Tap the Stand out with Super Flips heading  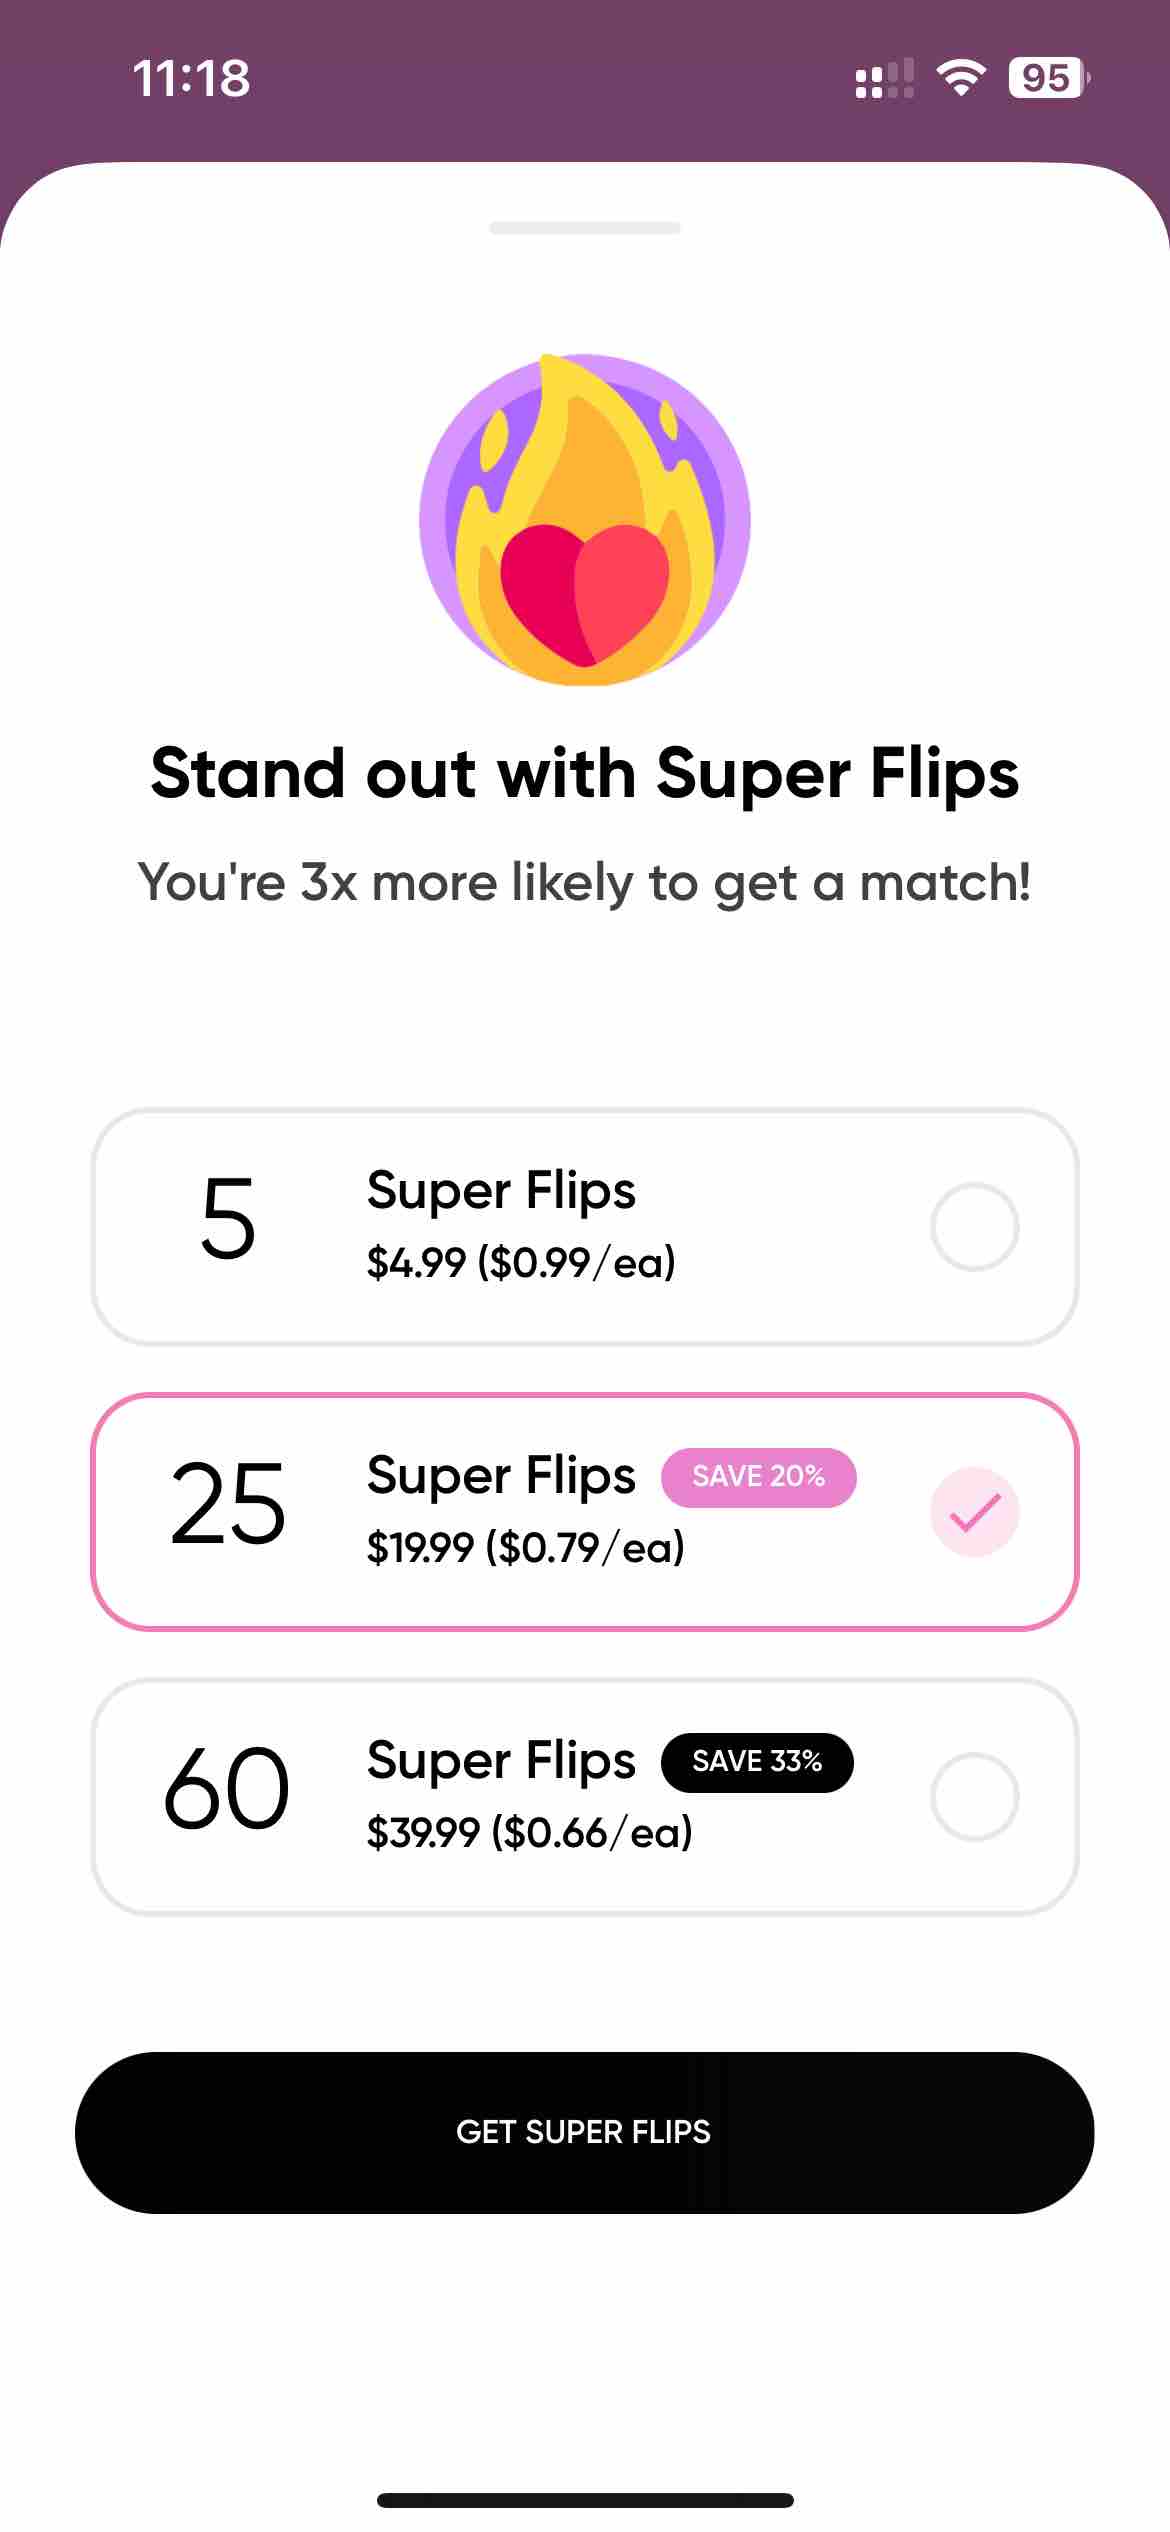(x=585, y=774)
